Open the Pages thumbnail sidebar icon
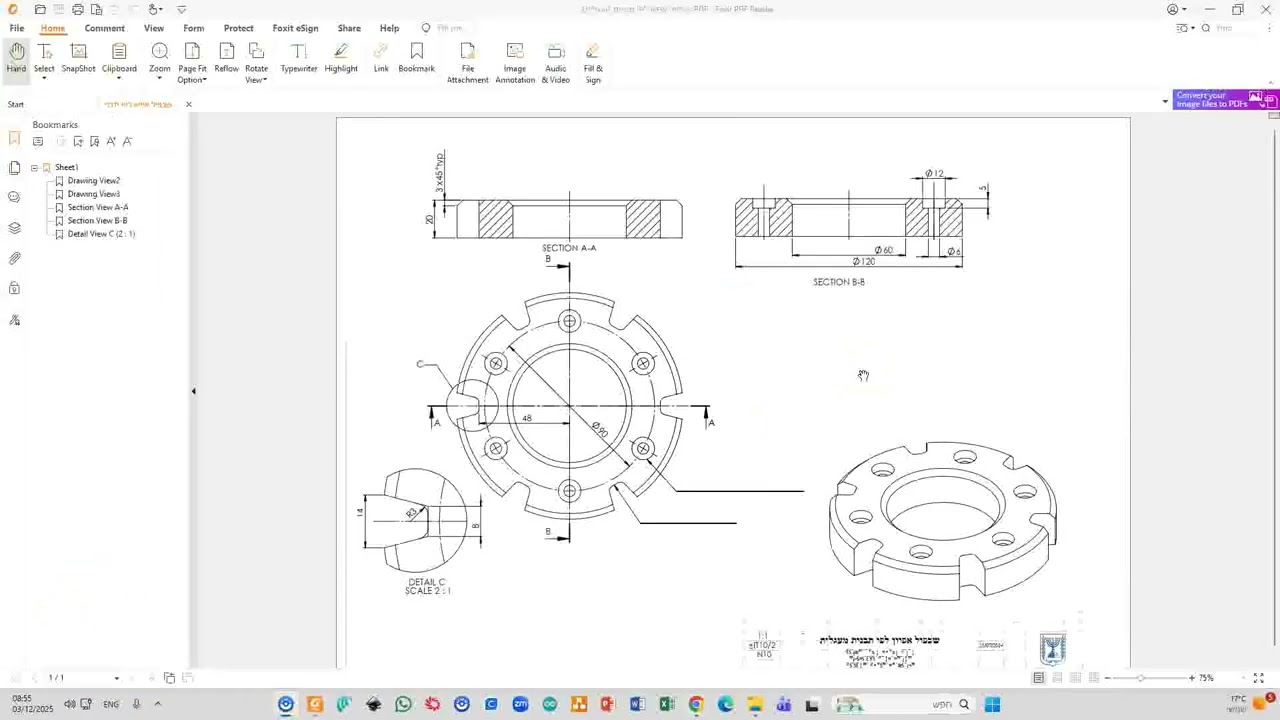The width and height of the screenshot is (1280, 720). pos(14,168)
